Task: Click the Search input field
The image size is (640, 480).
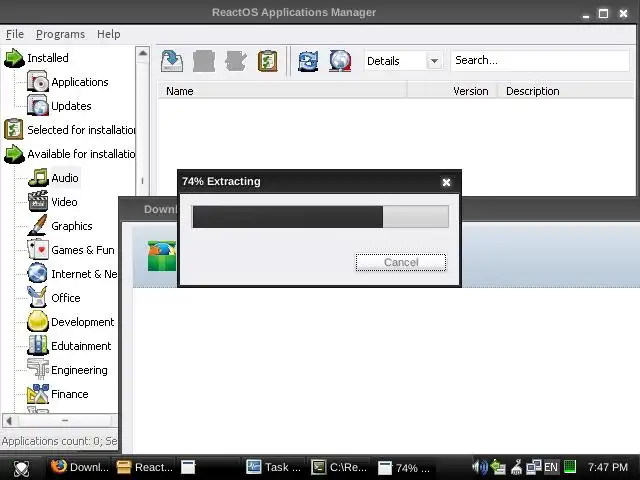Action: 540,60
